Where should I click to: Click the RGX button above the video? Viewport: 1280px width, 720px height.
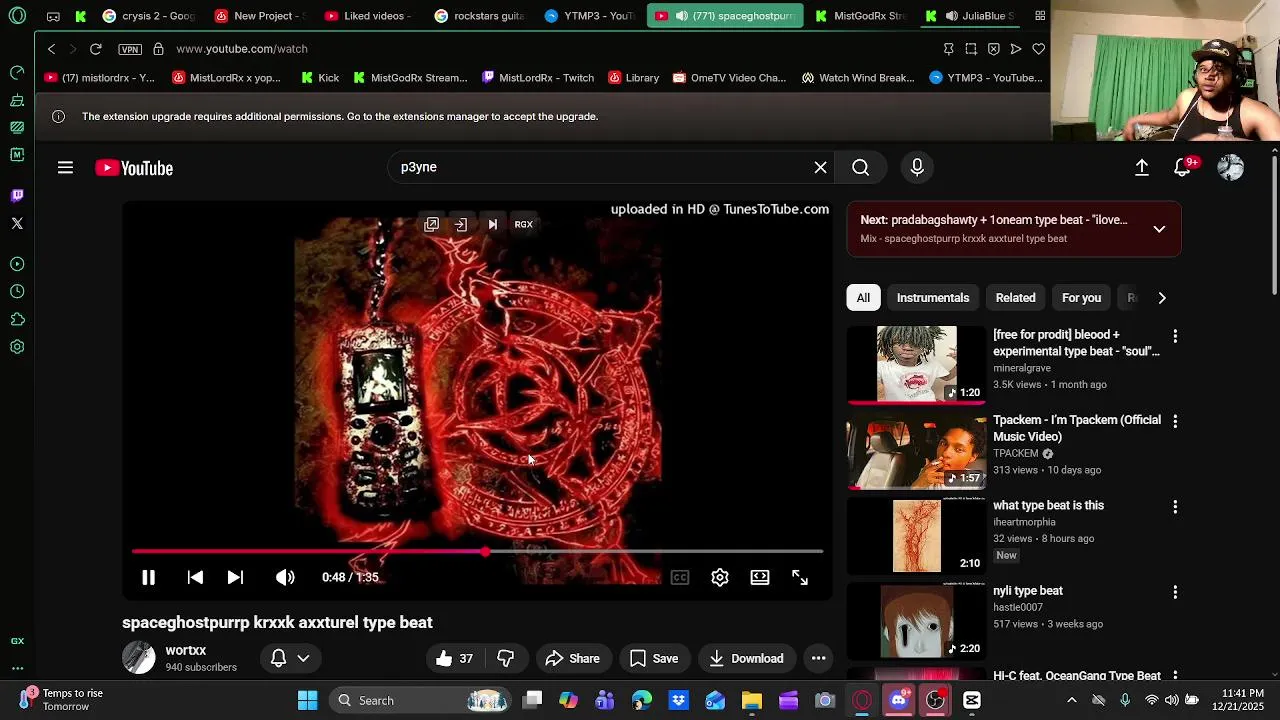coord(523,224)
